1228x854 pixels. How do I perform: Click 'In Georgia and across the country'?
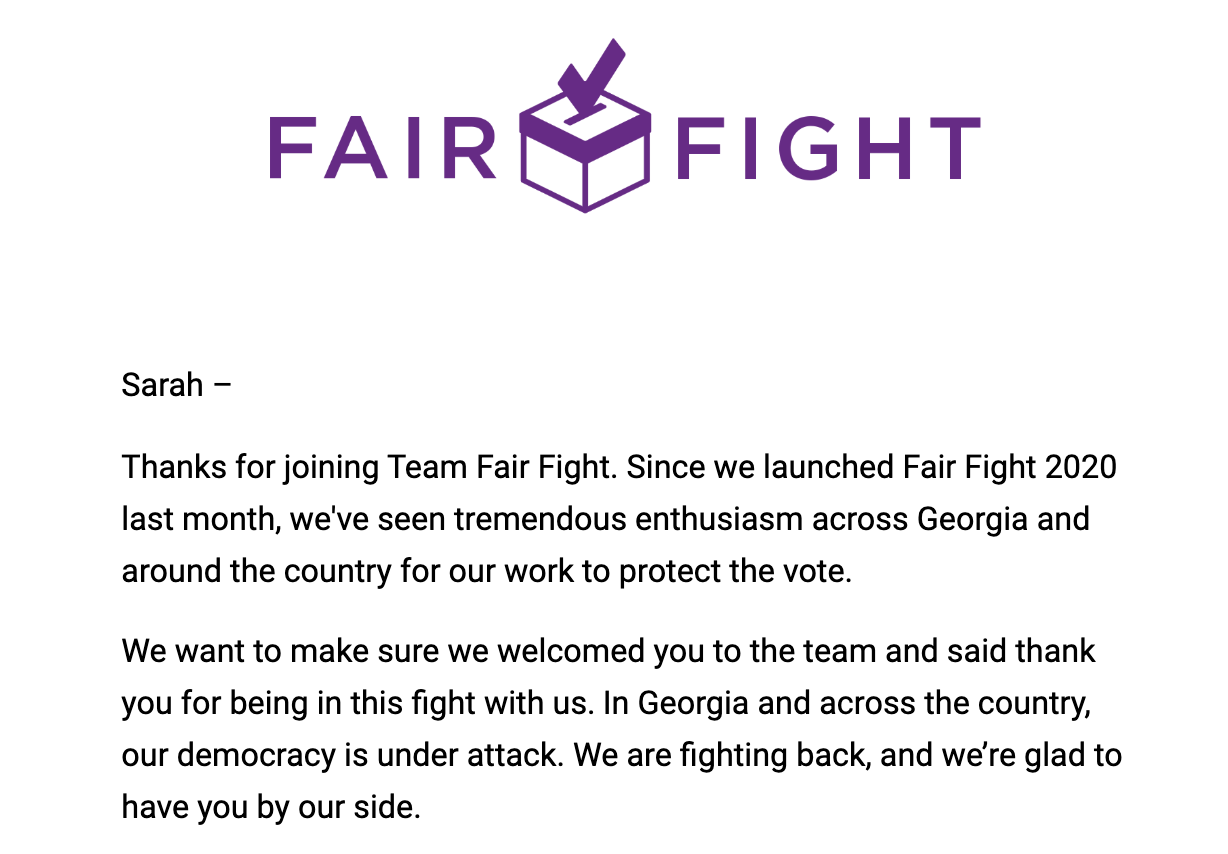point(845,703)
